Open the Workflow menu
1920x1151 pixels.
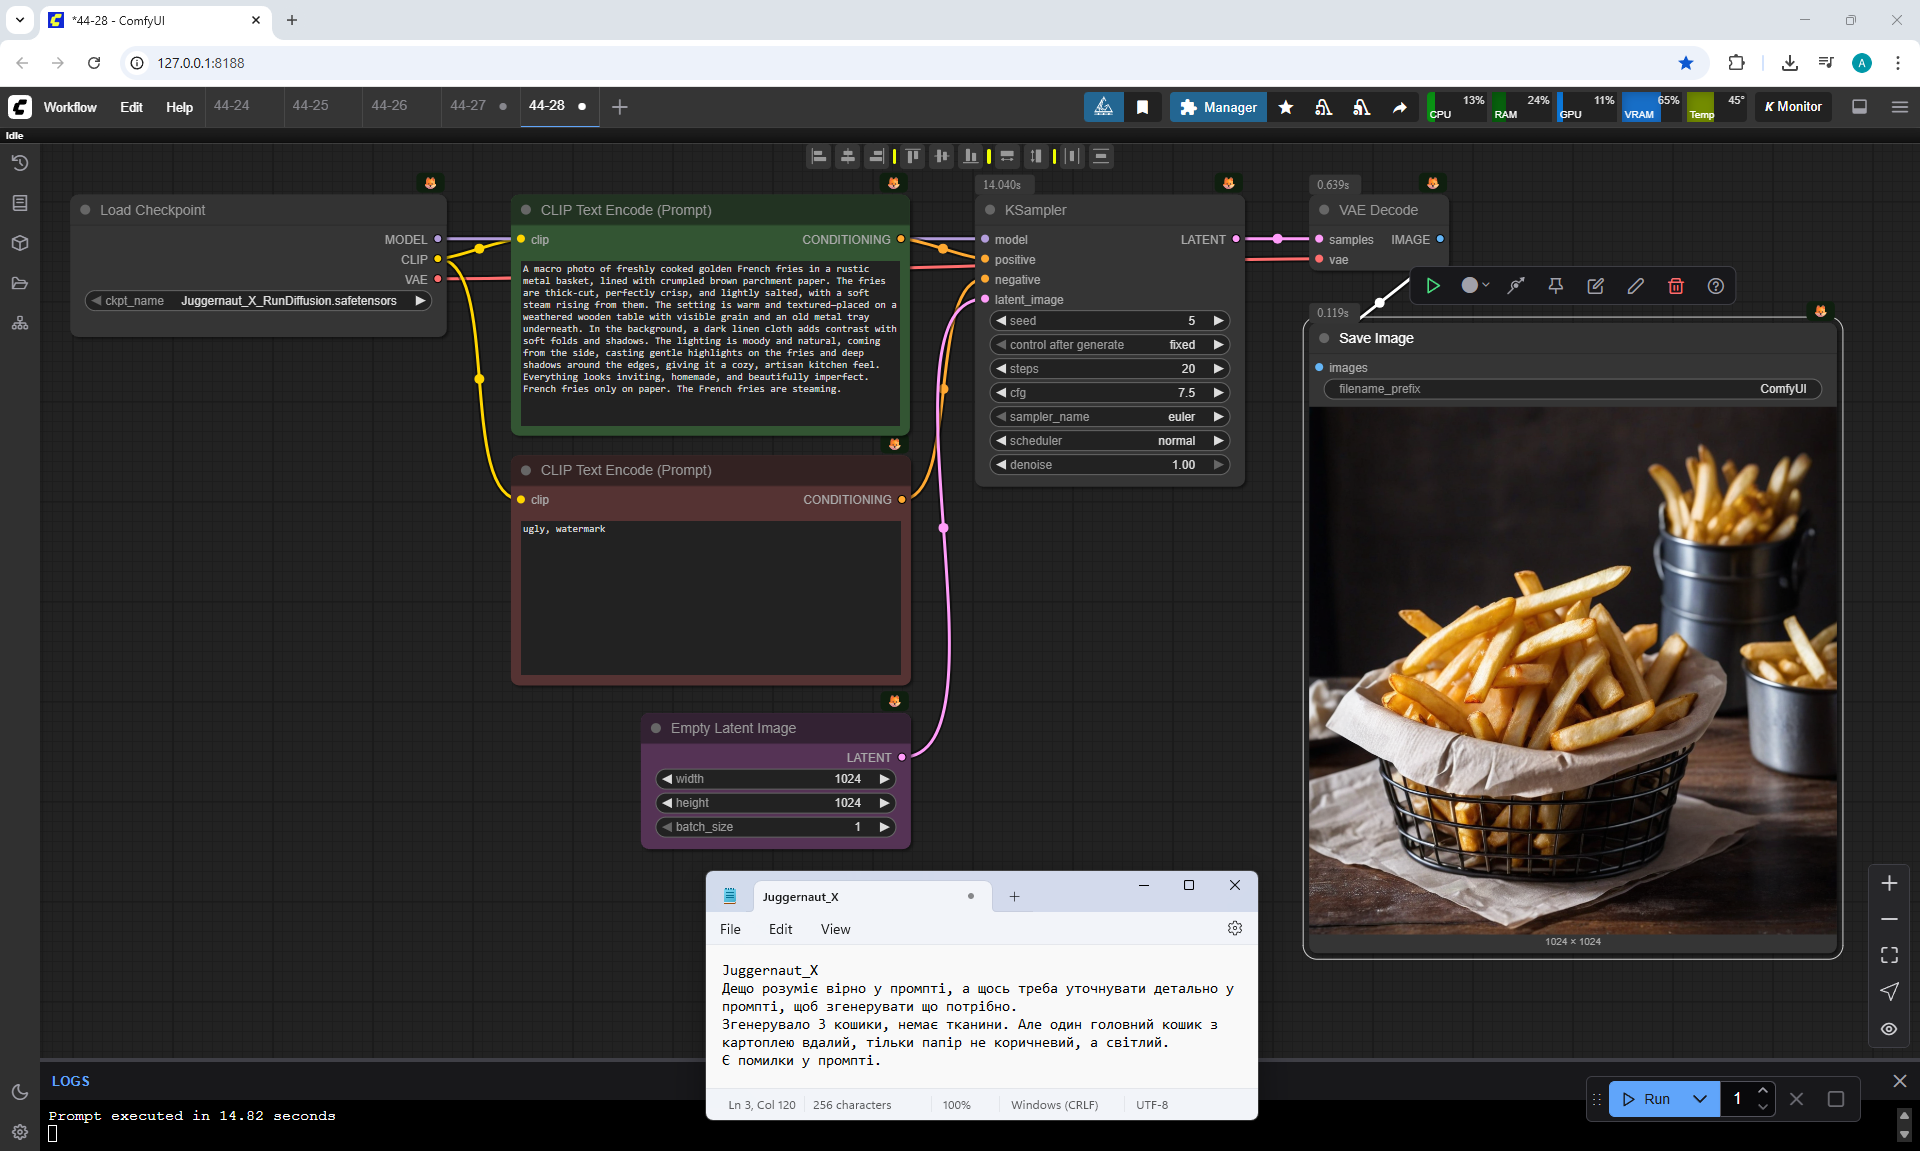70,107
